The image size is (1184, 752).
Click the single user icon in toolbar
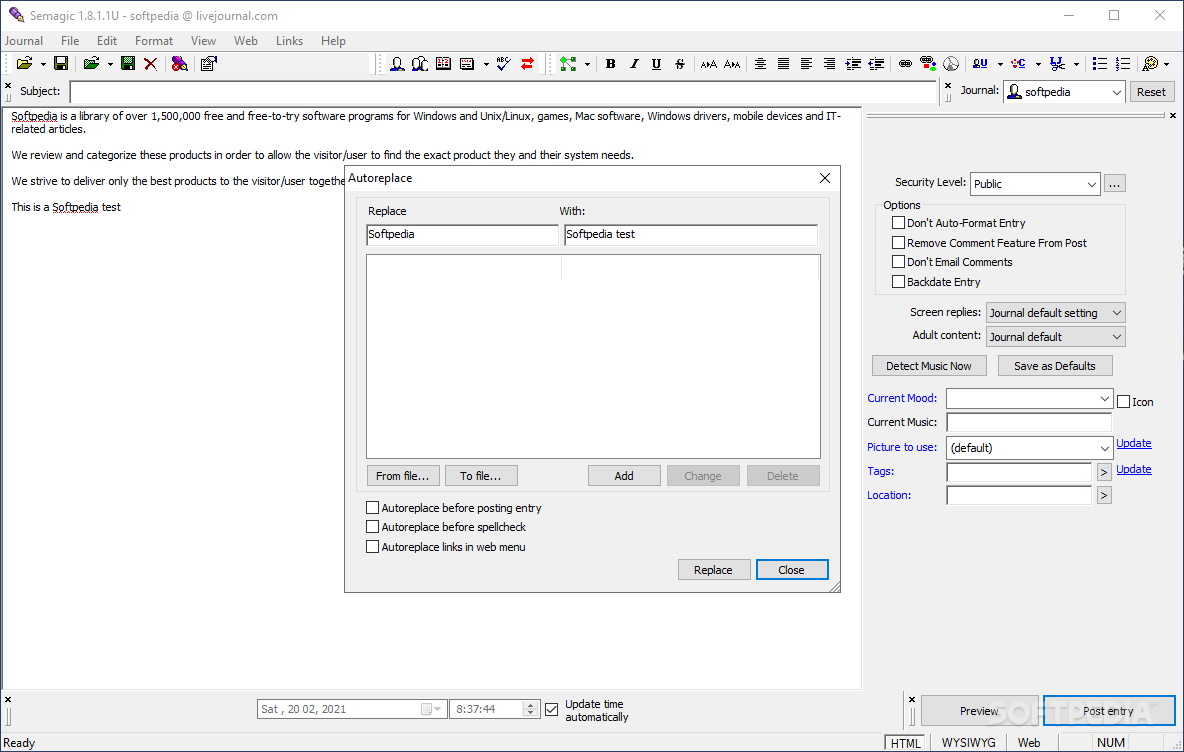coord(397,64)
